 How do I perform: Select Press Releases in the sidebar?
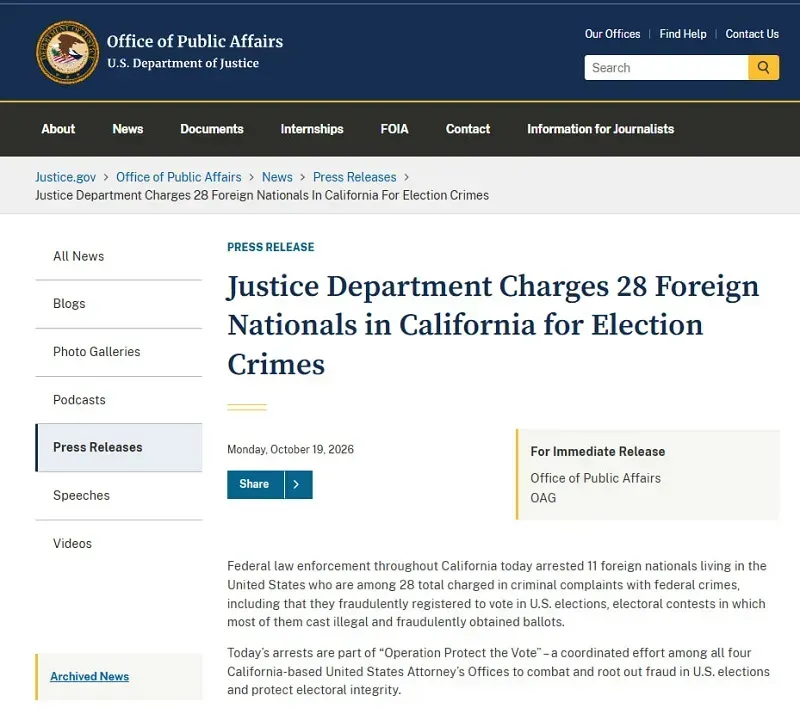pyautogui.click(x=118, y=448)
